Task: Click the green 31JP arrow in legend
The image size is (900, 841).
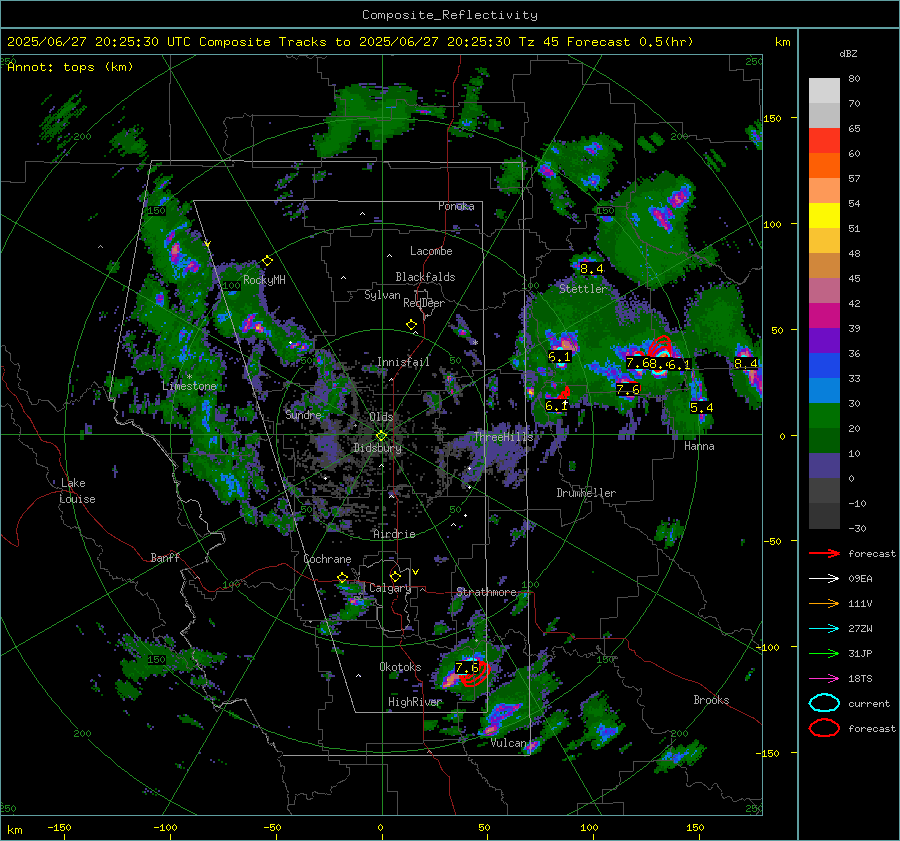Action: 824,653
